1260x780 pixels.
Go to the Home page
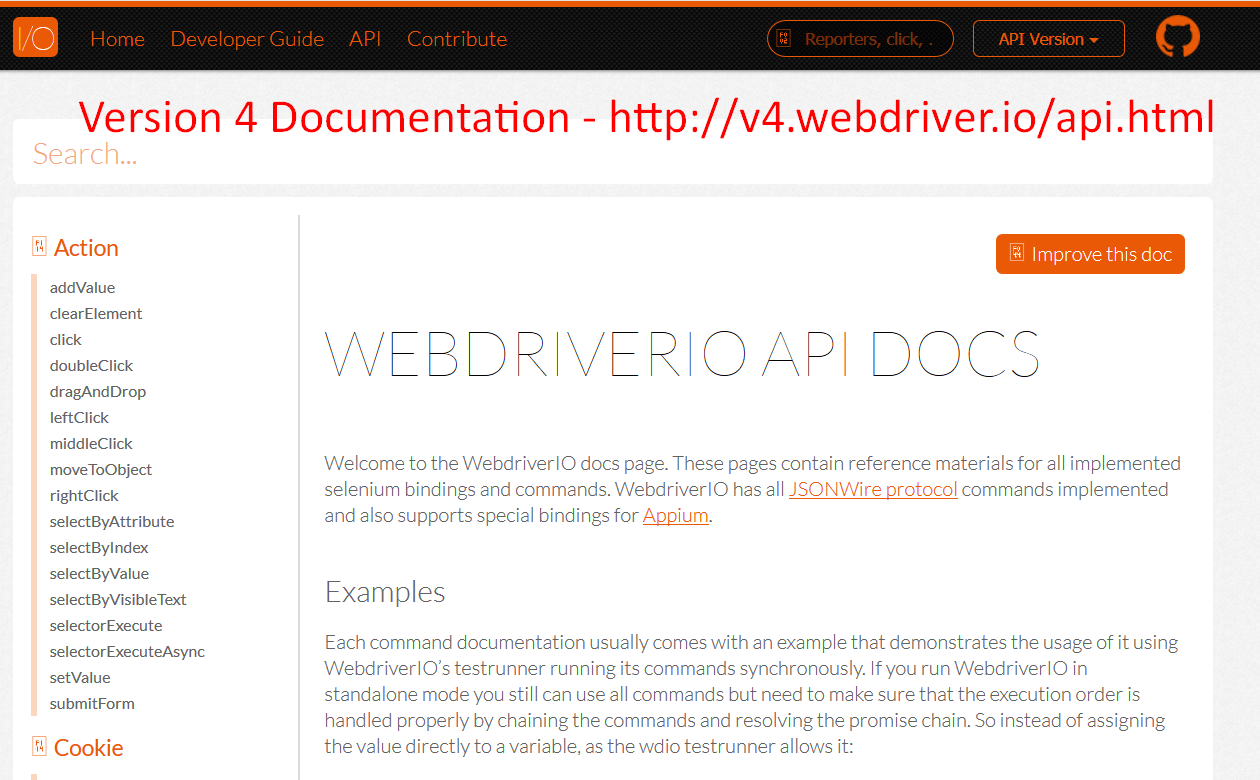[117, 39]
